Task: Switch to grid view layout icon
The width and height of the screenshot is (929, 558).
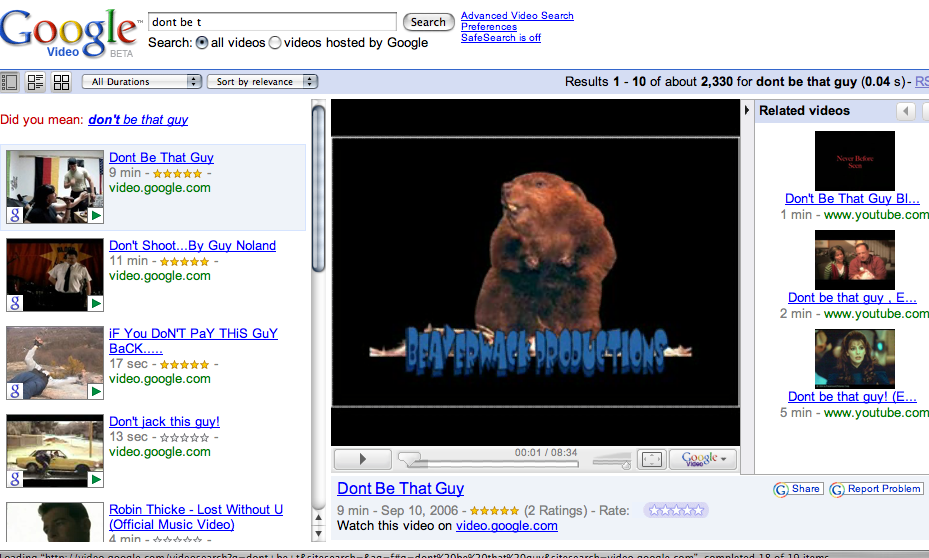Action: point(62,82)
